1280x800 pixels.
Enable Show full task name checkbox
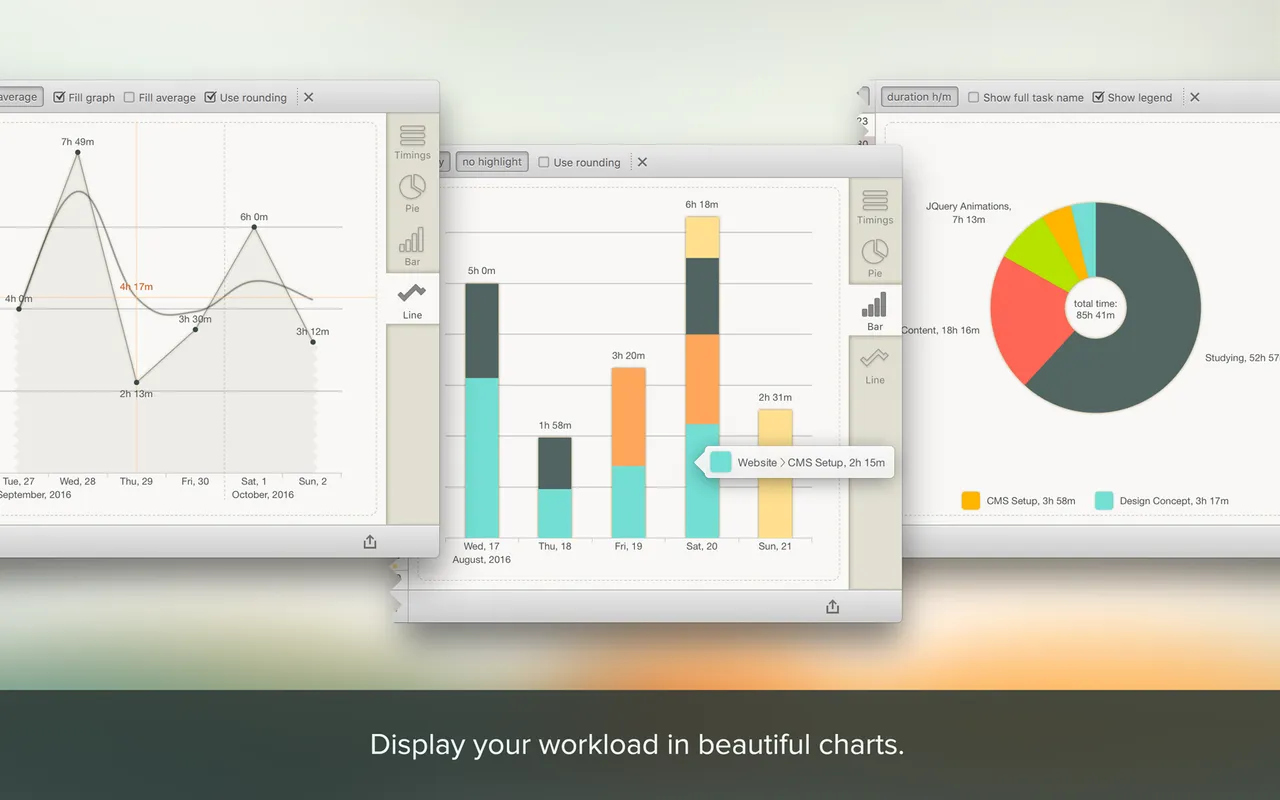[974, 97]
